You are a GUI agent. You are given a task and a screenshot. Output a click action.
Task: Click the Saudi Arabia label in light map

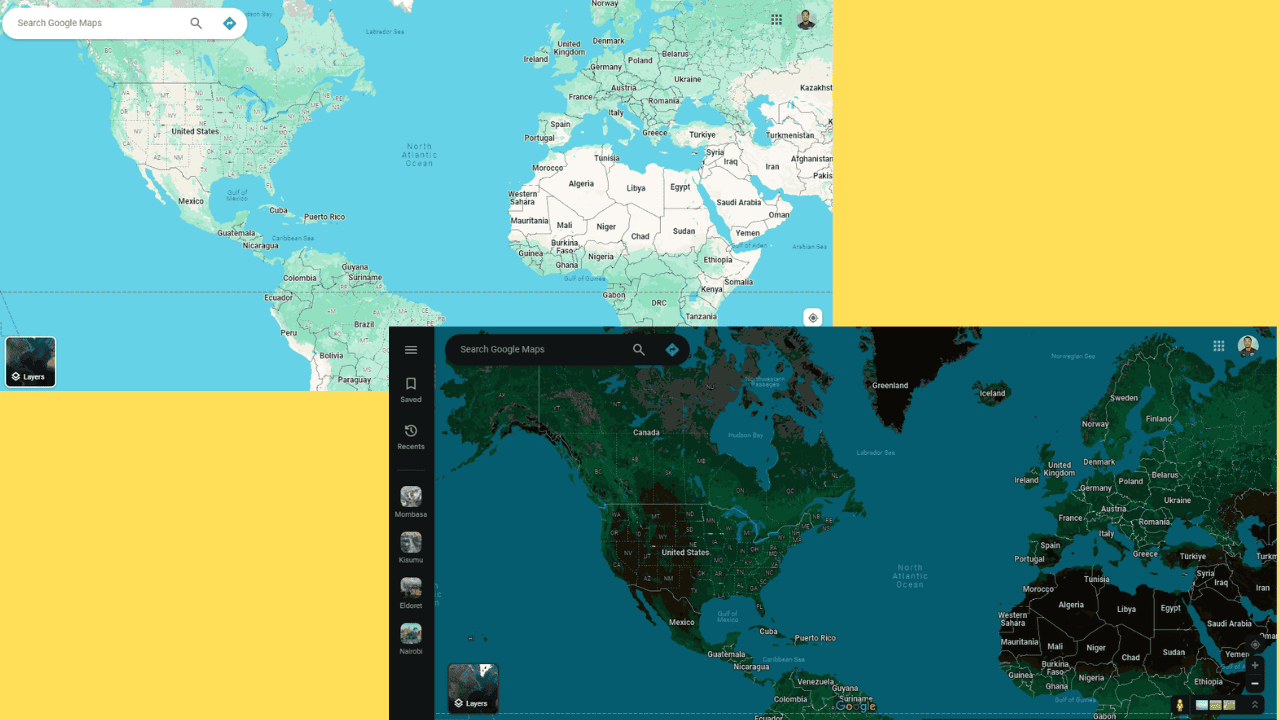pyautogui.click(x=737, y=202)
